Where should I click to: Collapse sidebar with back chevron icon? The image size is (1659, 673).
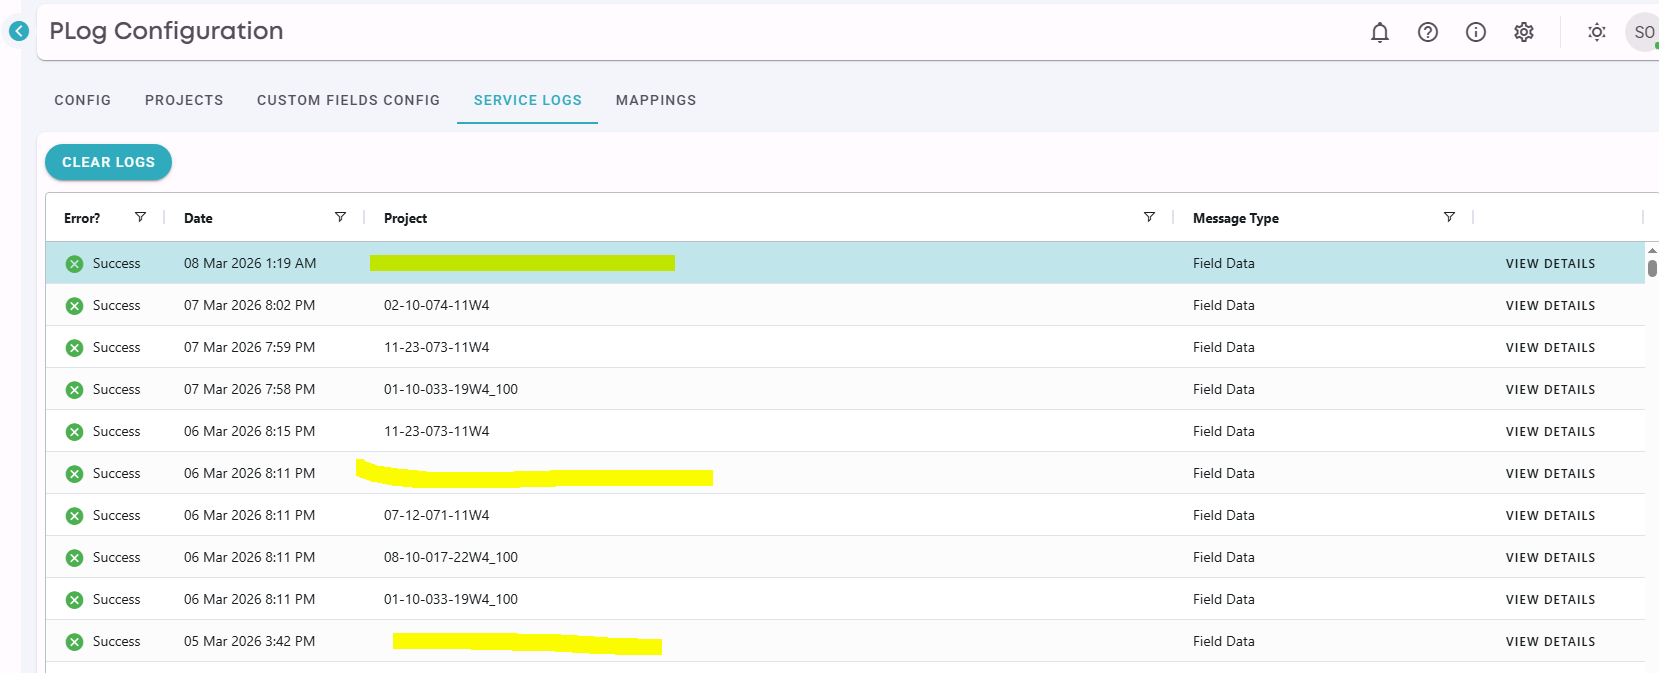coord(19,31)
